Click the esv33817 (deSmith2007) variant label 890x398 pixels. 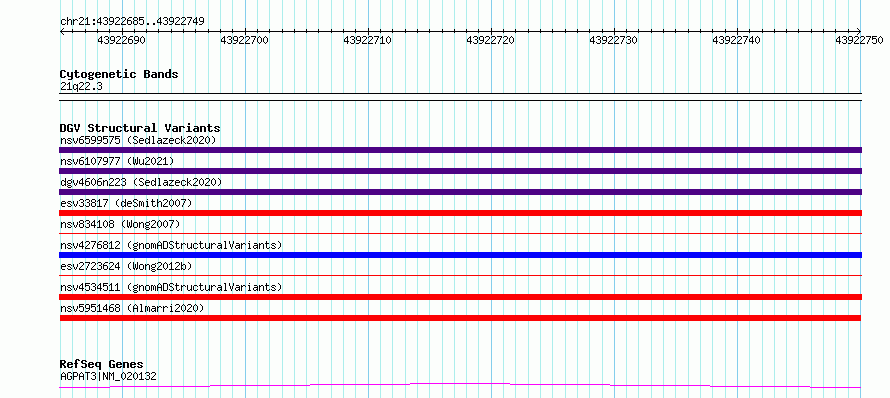[x=126, y=203]
